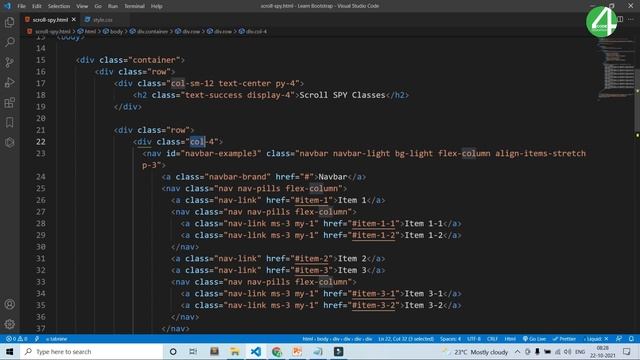
Task: Click the "#item-3-2" href link
Action: pyautogui.click(x=373, y=305)
